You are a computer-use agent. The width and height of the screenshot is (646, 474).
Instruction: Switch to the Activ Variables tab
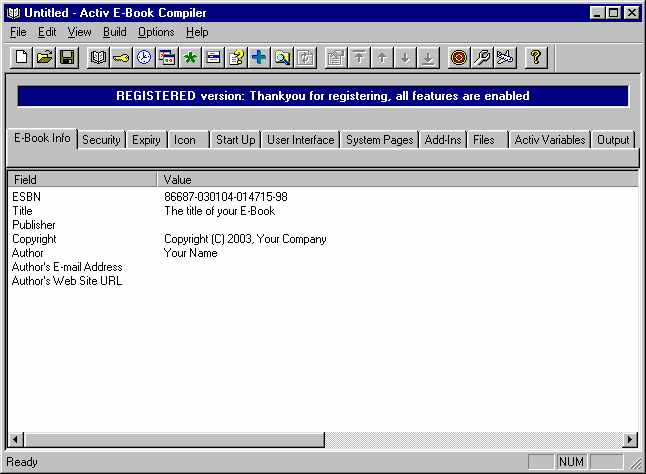[x=550, y=140]
